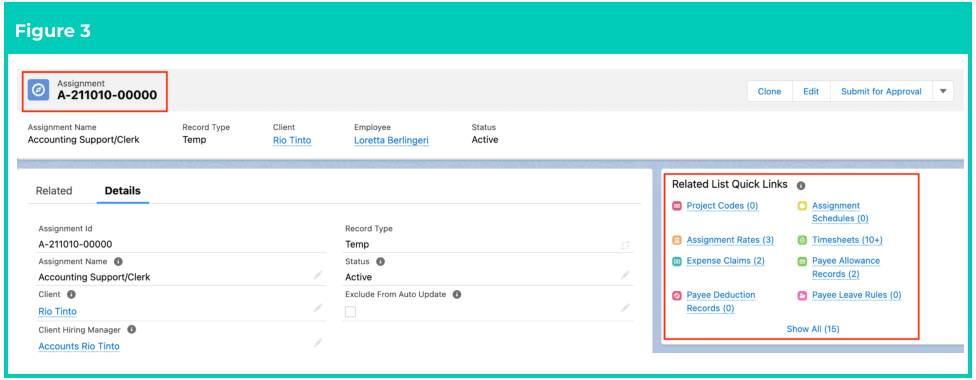Click info icon next to Client Hiring Manager

click(132, 329)
